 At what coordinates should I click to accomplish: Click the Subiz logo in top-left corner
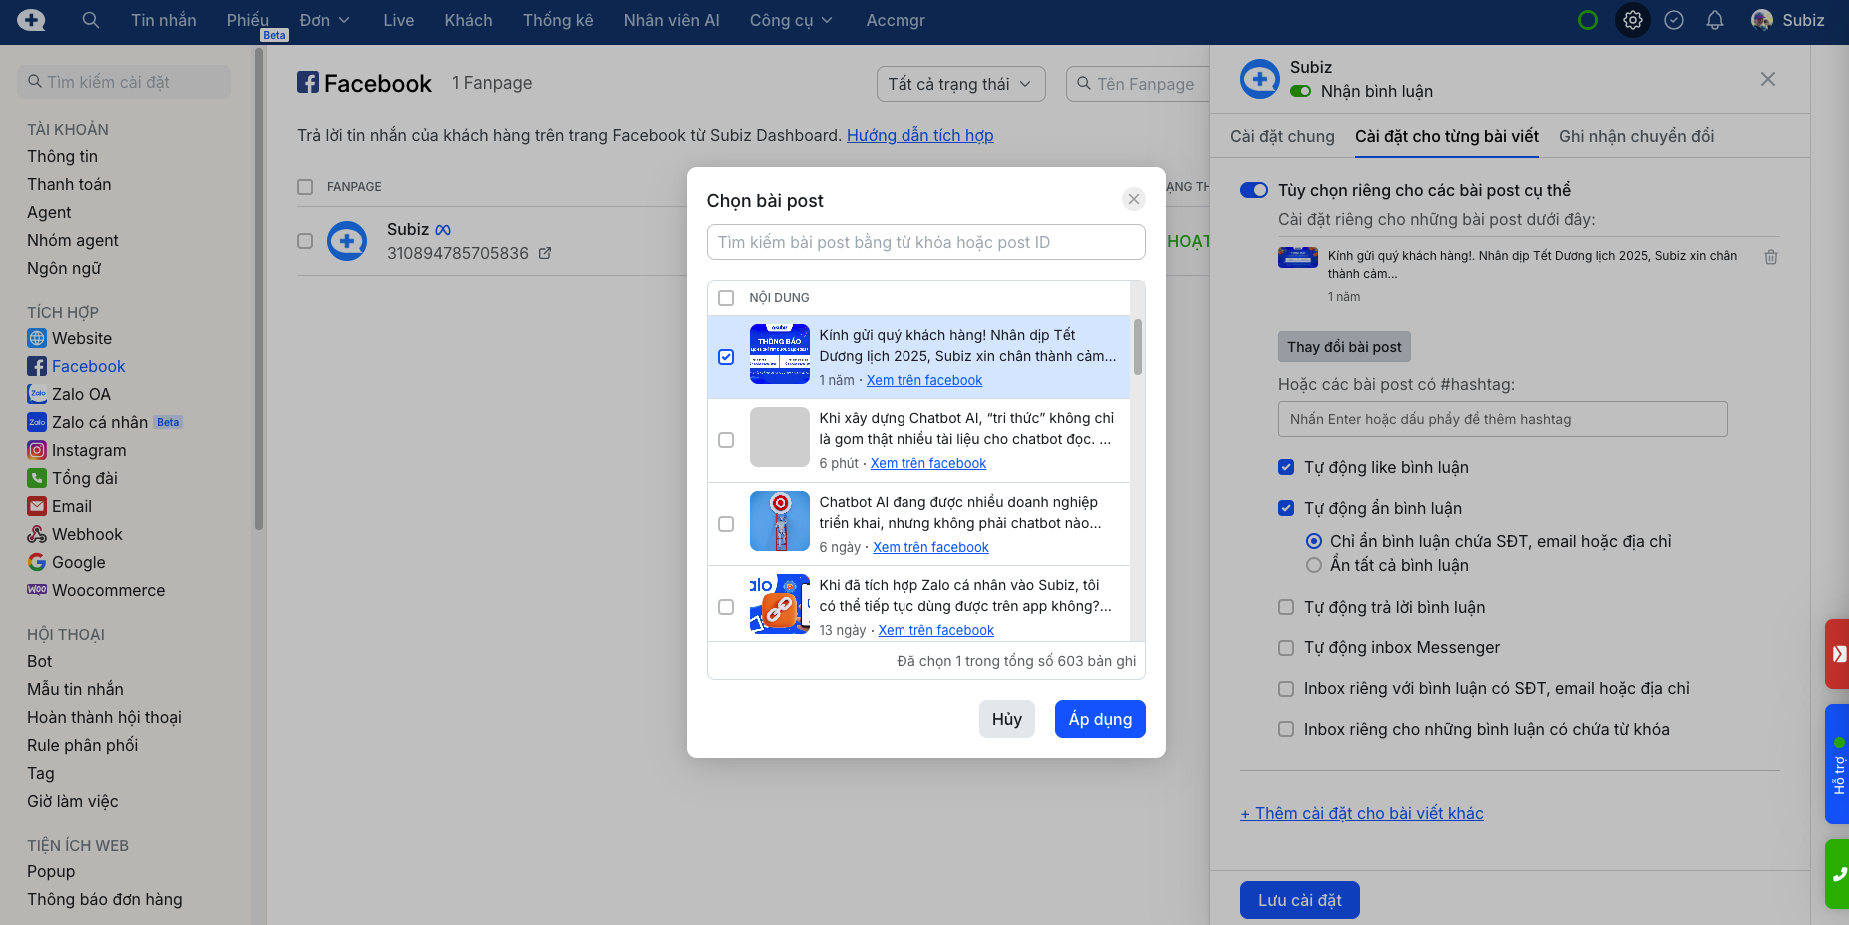pyautogui.click(x=31, y=20)
